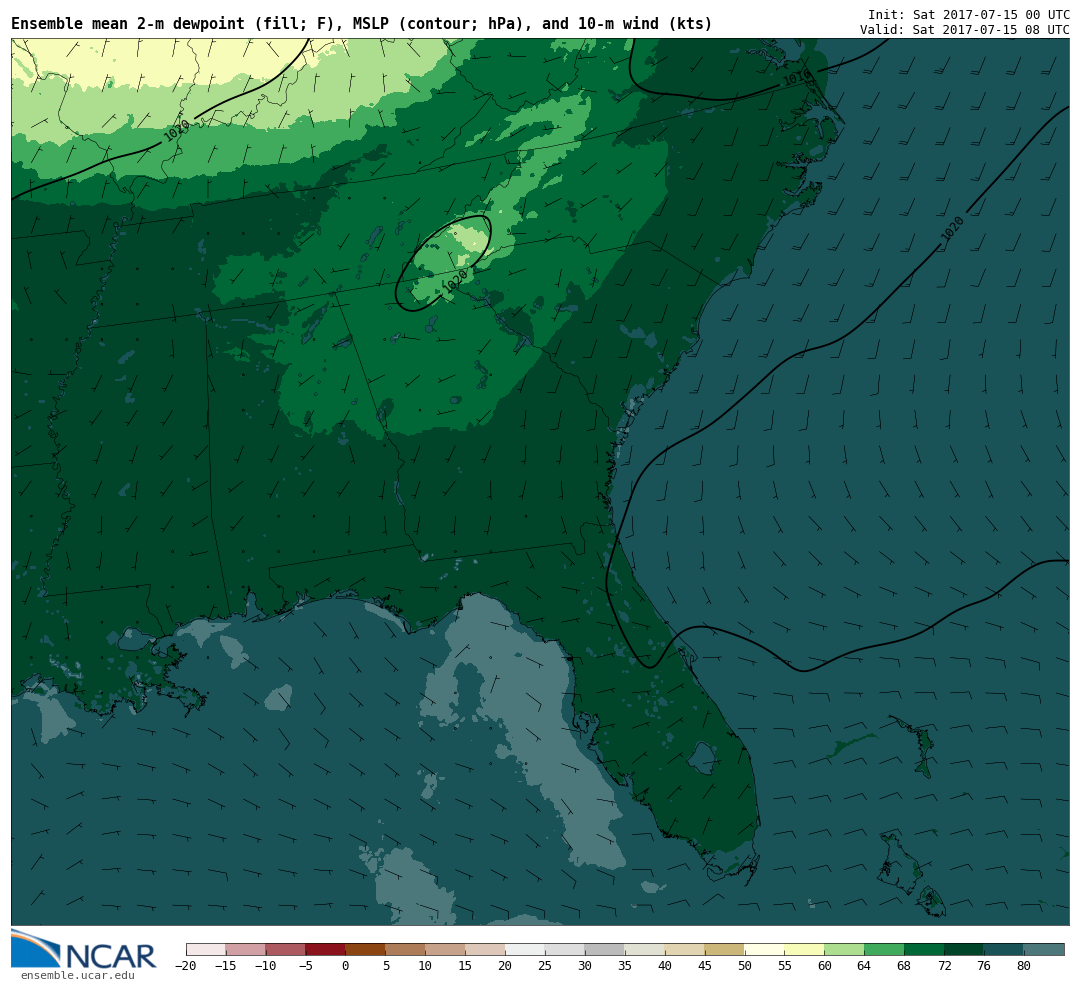This screenshot has height=988, width=1080.
Task: Click the 1016 isobar label near the coast
Action: 797,78
